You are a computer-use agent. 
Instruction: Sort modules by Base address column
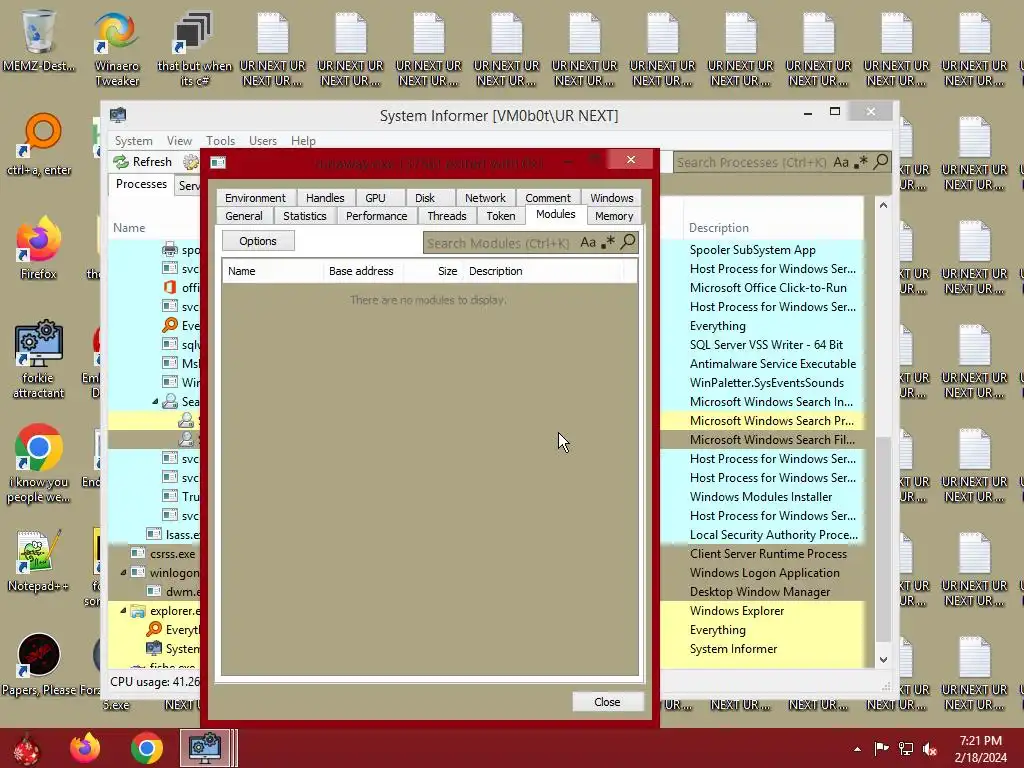click(x=361, y=271)
